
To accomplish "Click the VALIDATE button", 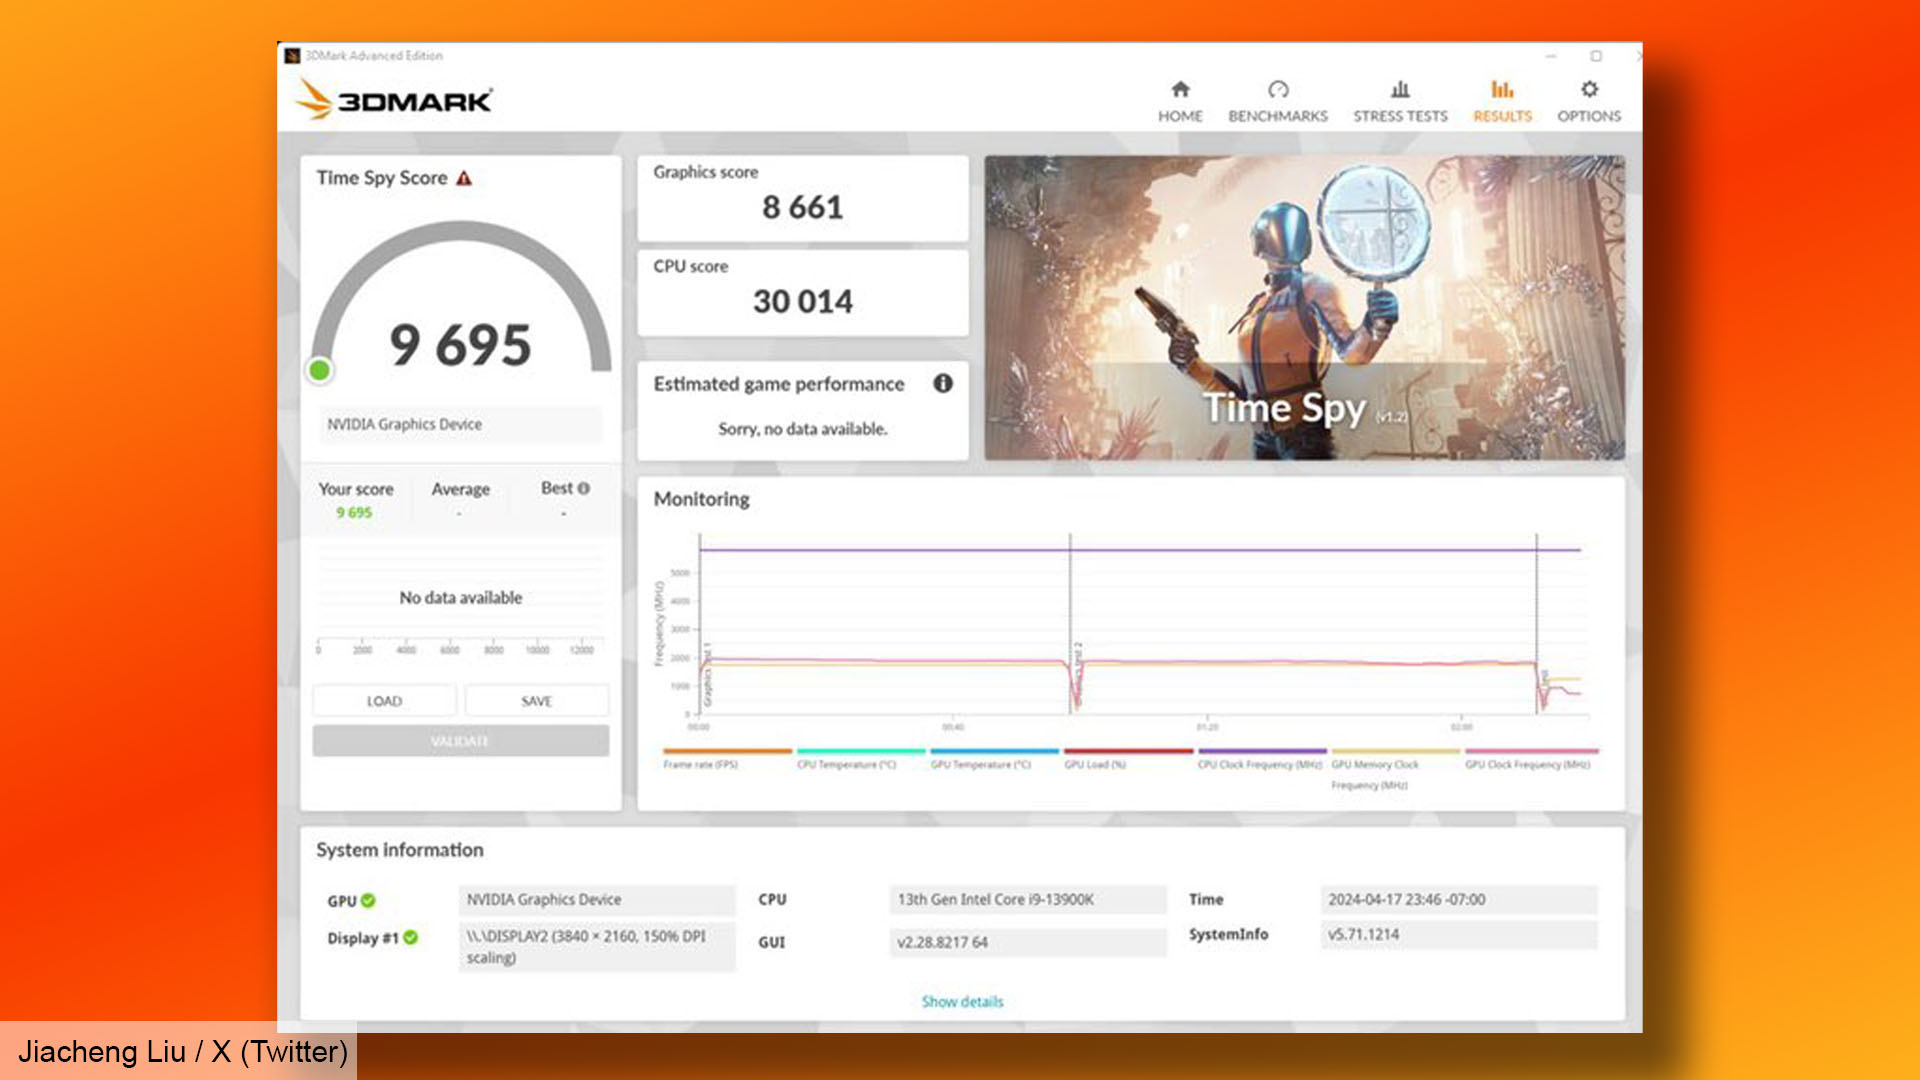I will click(x=460, y=741).
